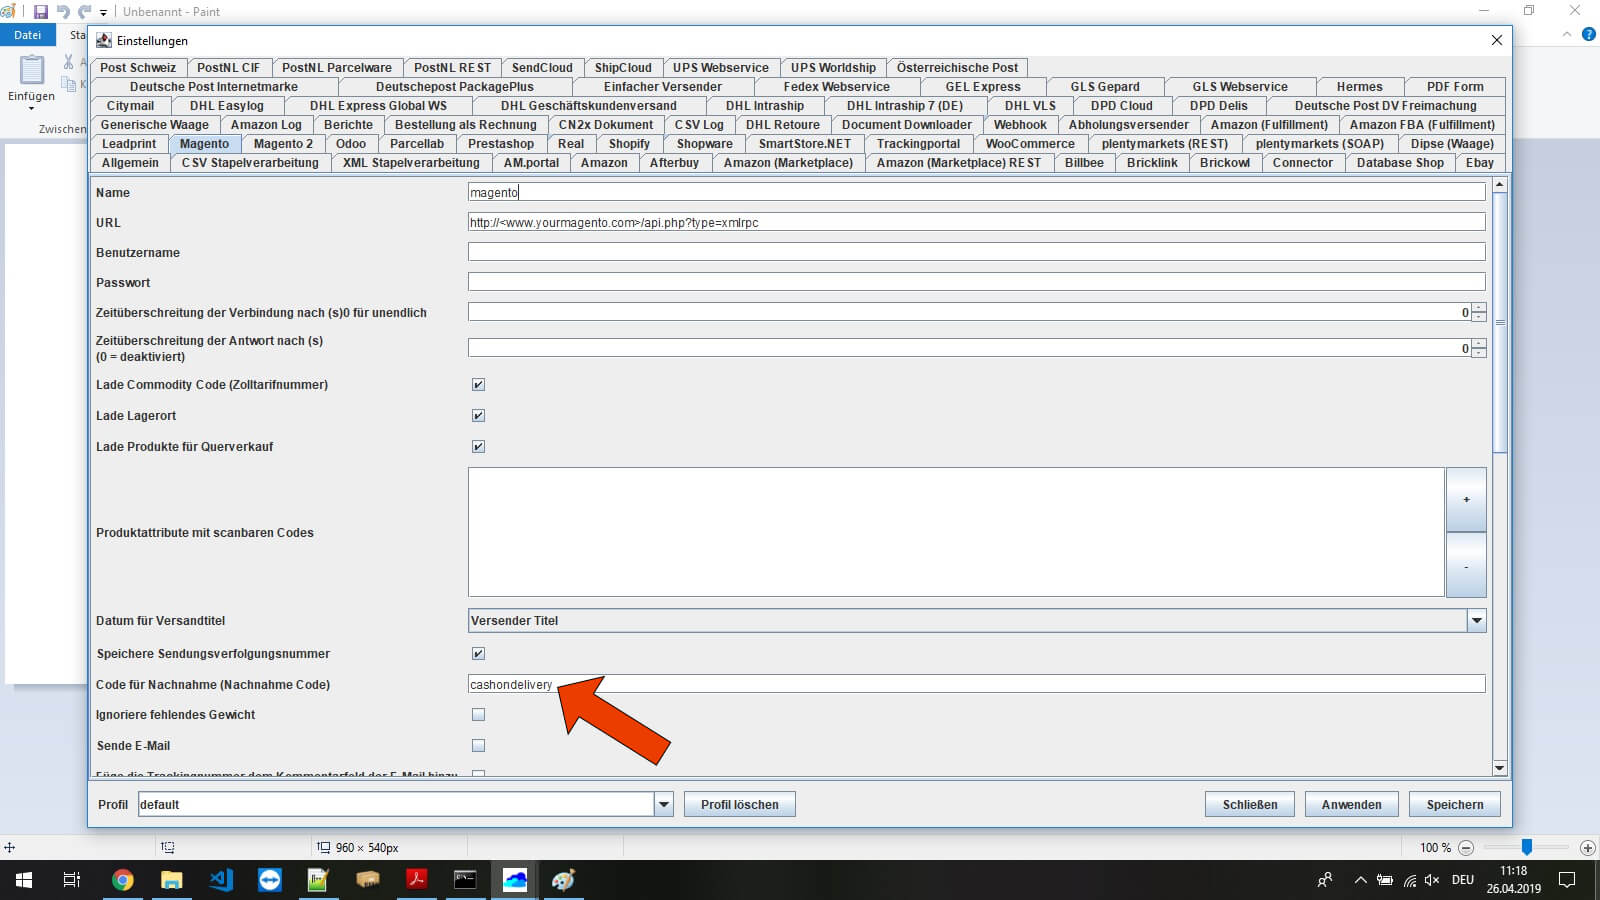The height and width of the screenshot is (900, 1600).
Task: Open the Shopify tab
Action: pos(629,144)
